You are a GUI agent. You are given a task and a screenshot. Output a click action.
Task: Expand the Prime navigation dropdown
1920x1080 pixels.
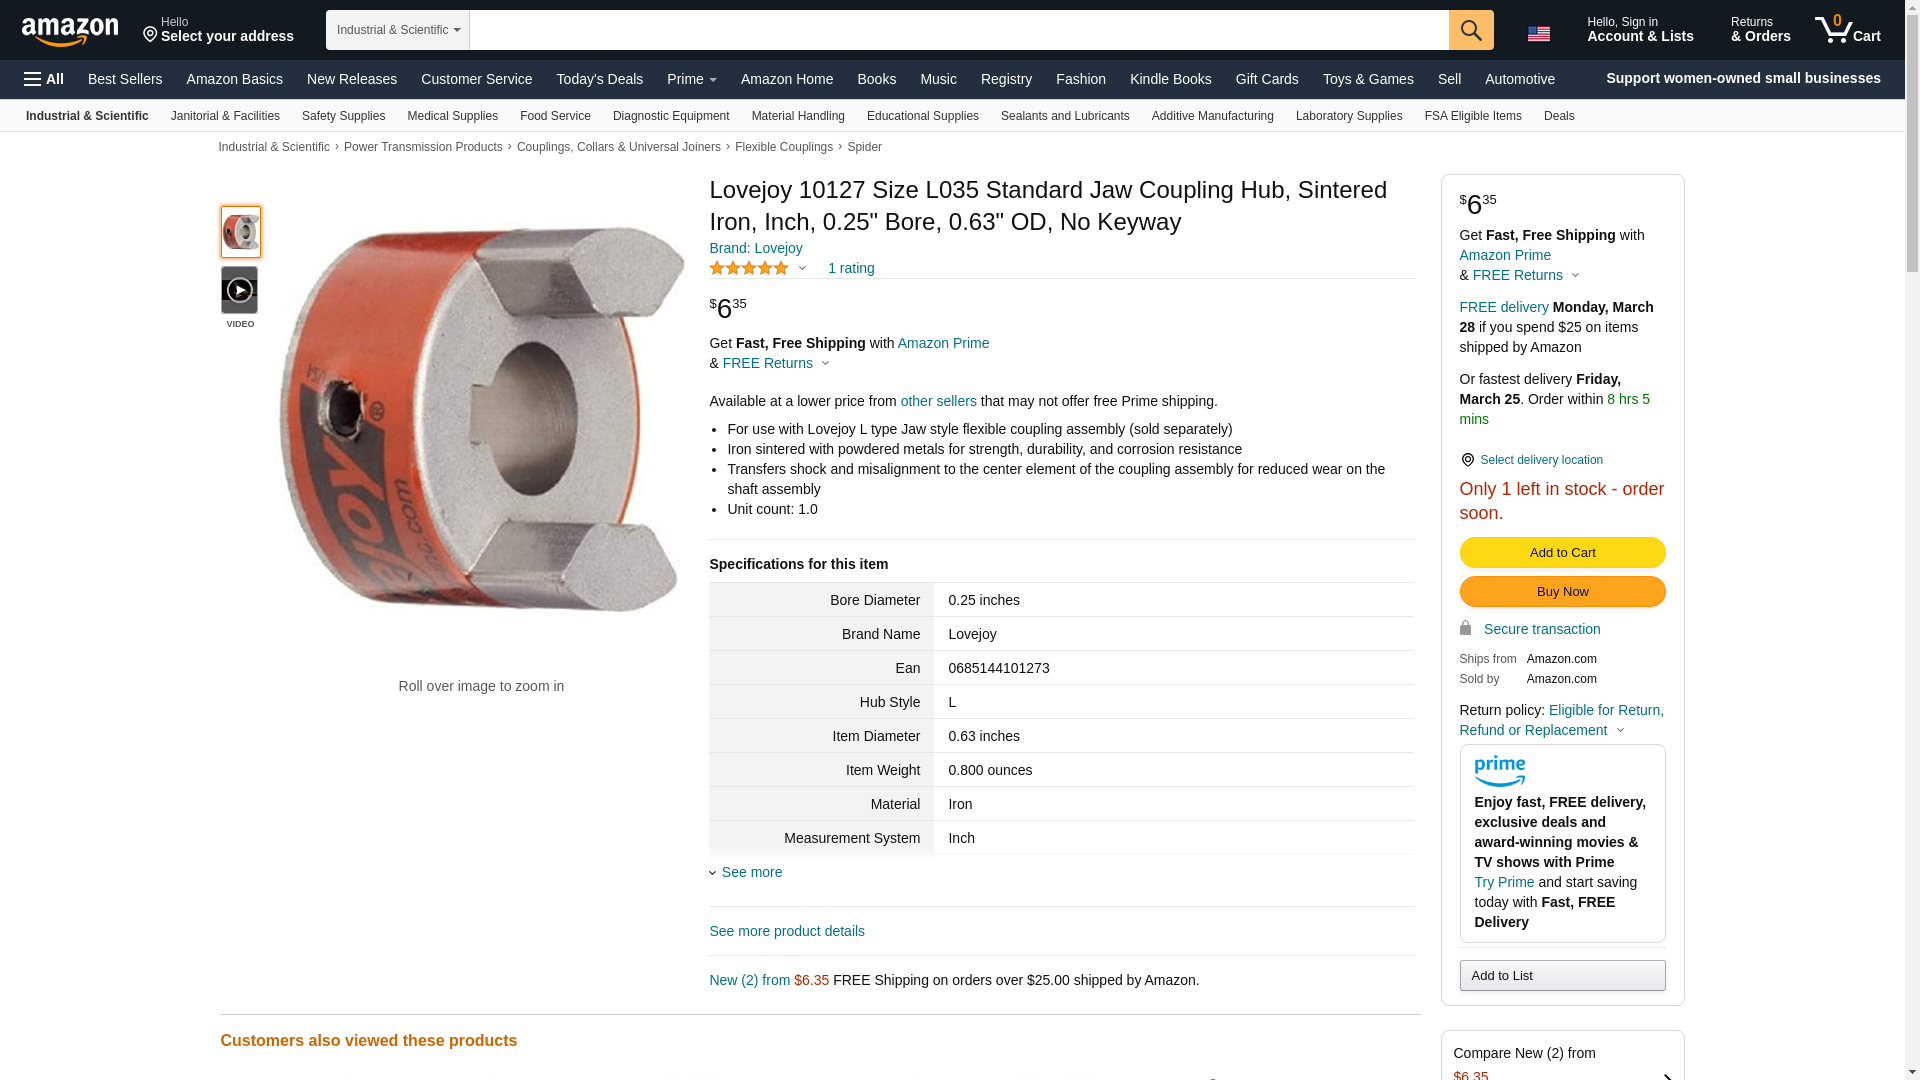point(691,79)
